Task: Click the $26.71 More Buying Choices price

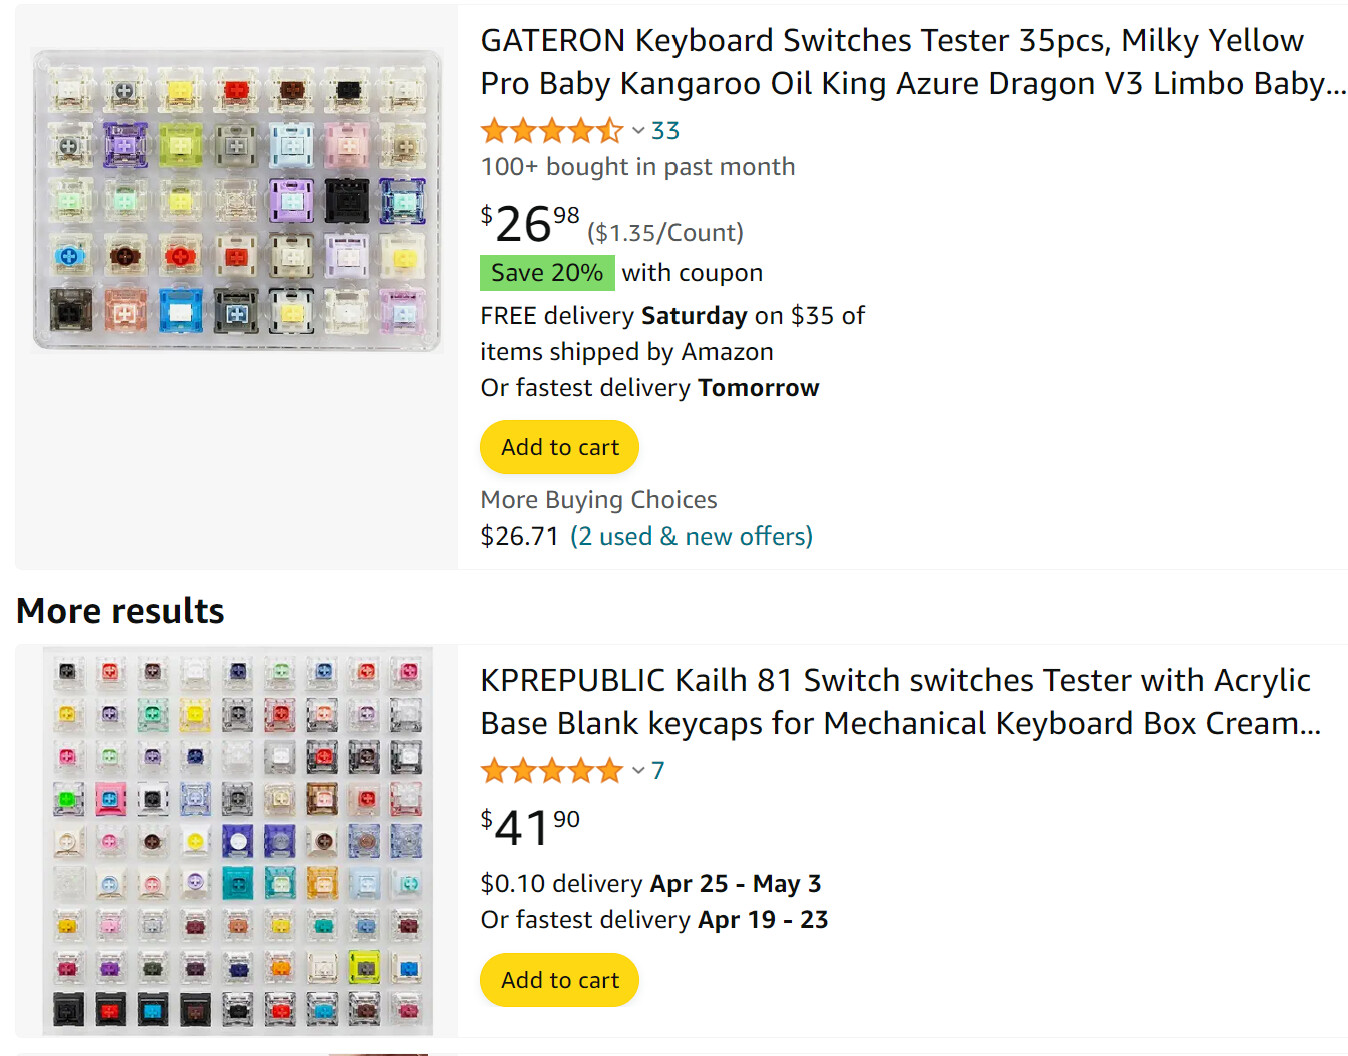Action: click(x=519, y=537)
